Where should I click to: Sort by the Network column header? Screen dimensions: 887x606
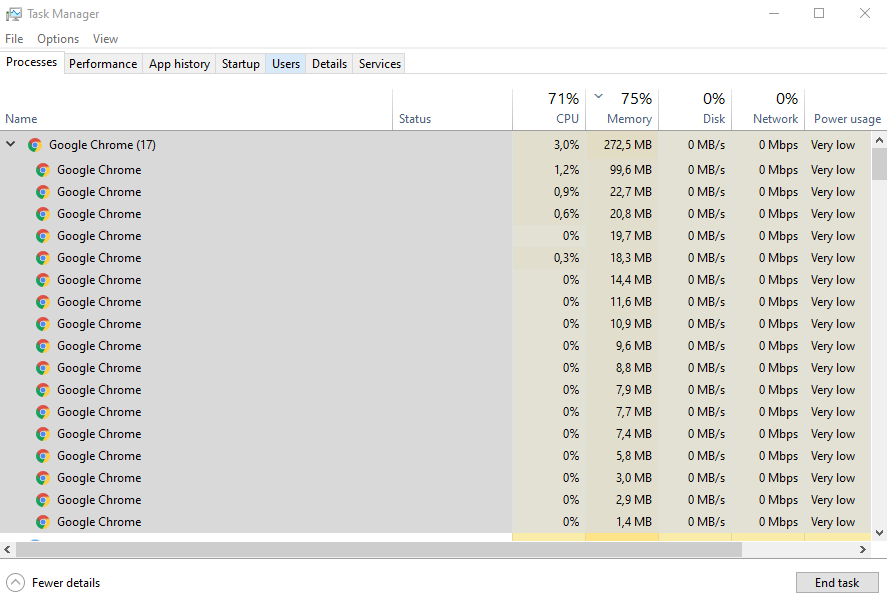(x=768, y=110)
